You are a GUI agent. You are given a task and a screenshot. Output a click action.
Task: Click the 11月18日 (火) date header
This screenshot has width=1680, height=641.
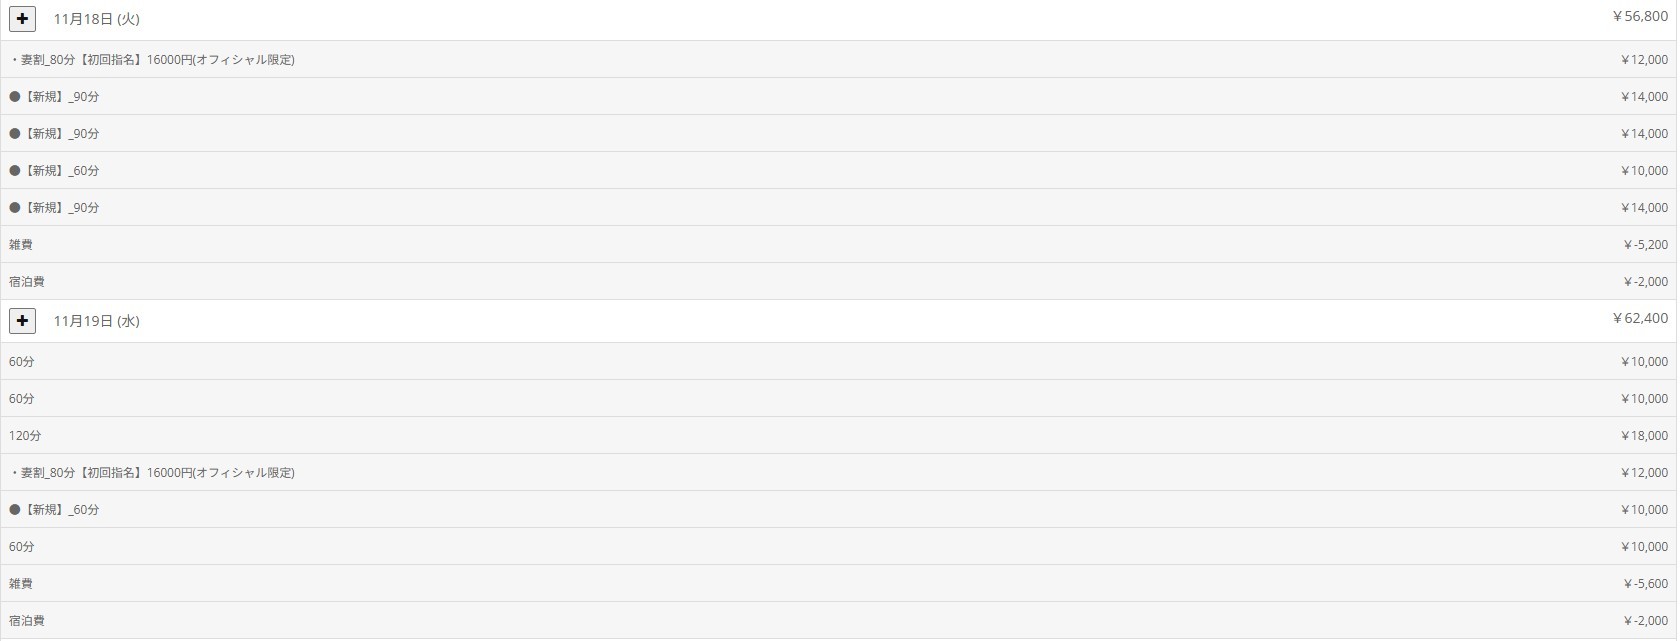click(x=96, y=19)
